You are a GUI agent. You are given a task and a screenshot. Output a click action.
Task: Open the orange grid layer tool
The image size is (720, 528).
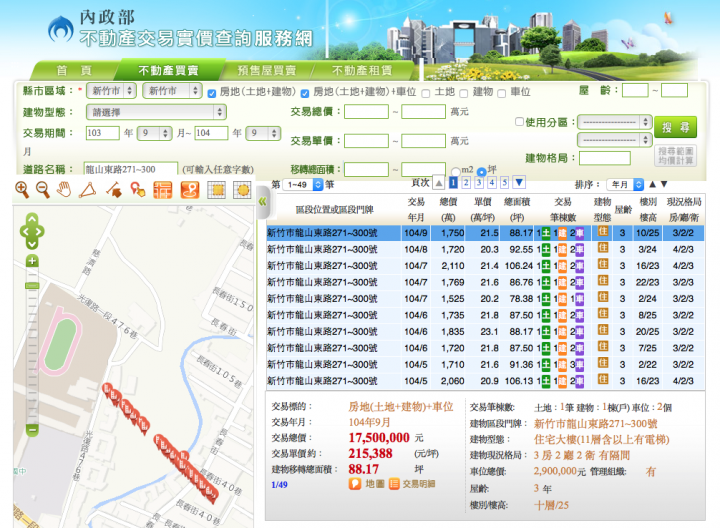pyautogui.click(x=163, y=190)
